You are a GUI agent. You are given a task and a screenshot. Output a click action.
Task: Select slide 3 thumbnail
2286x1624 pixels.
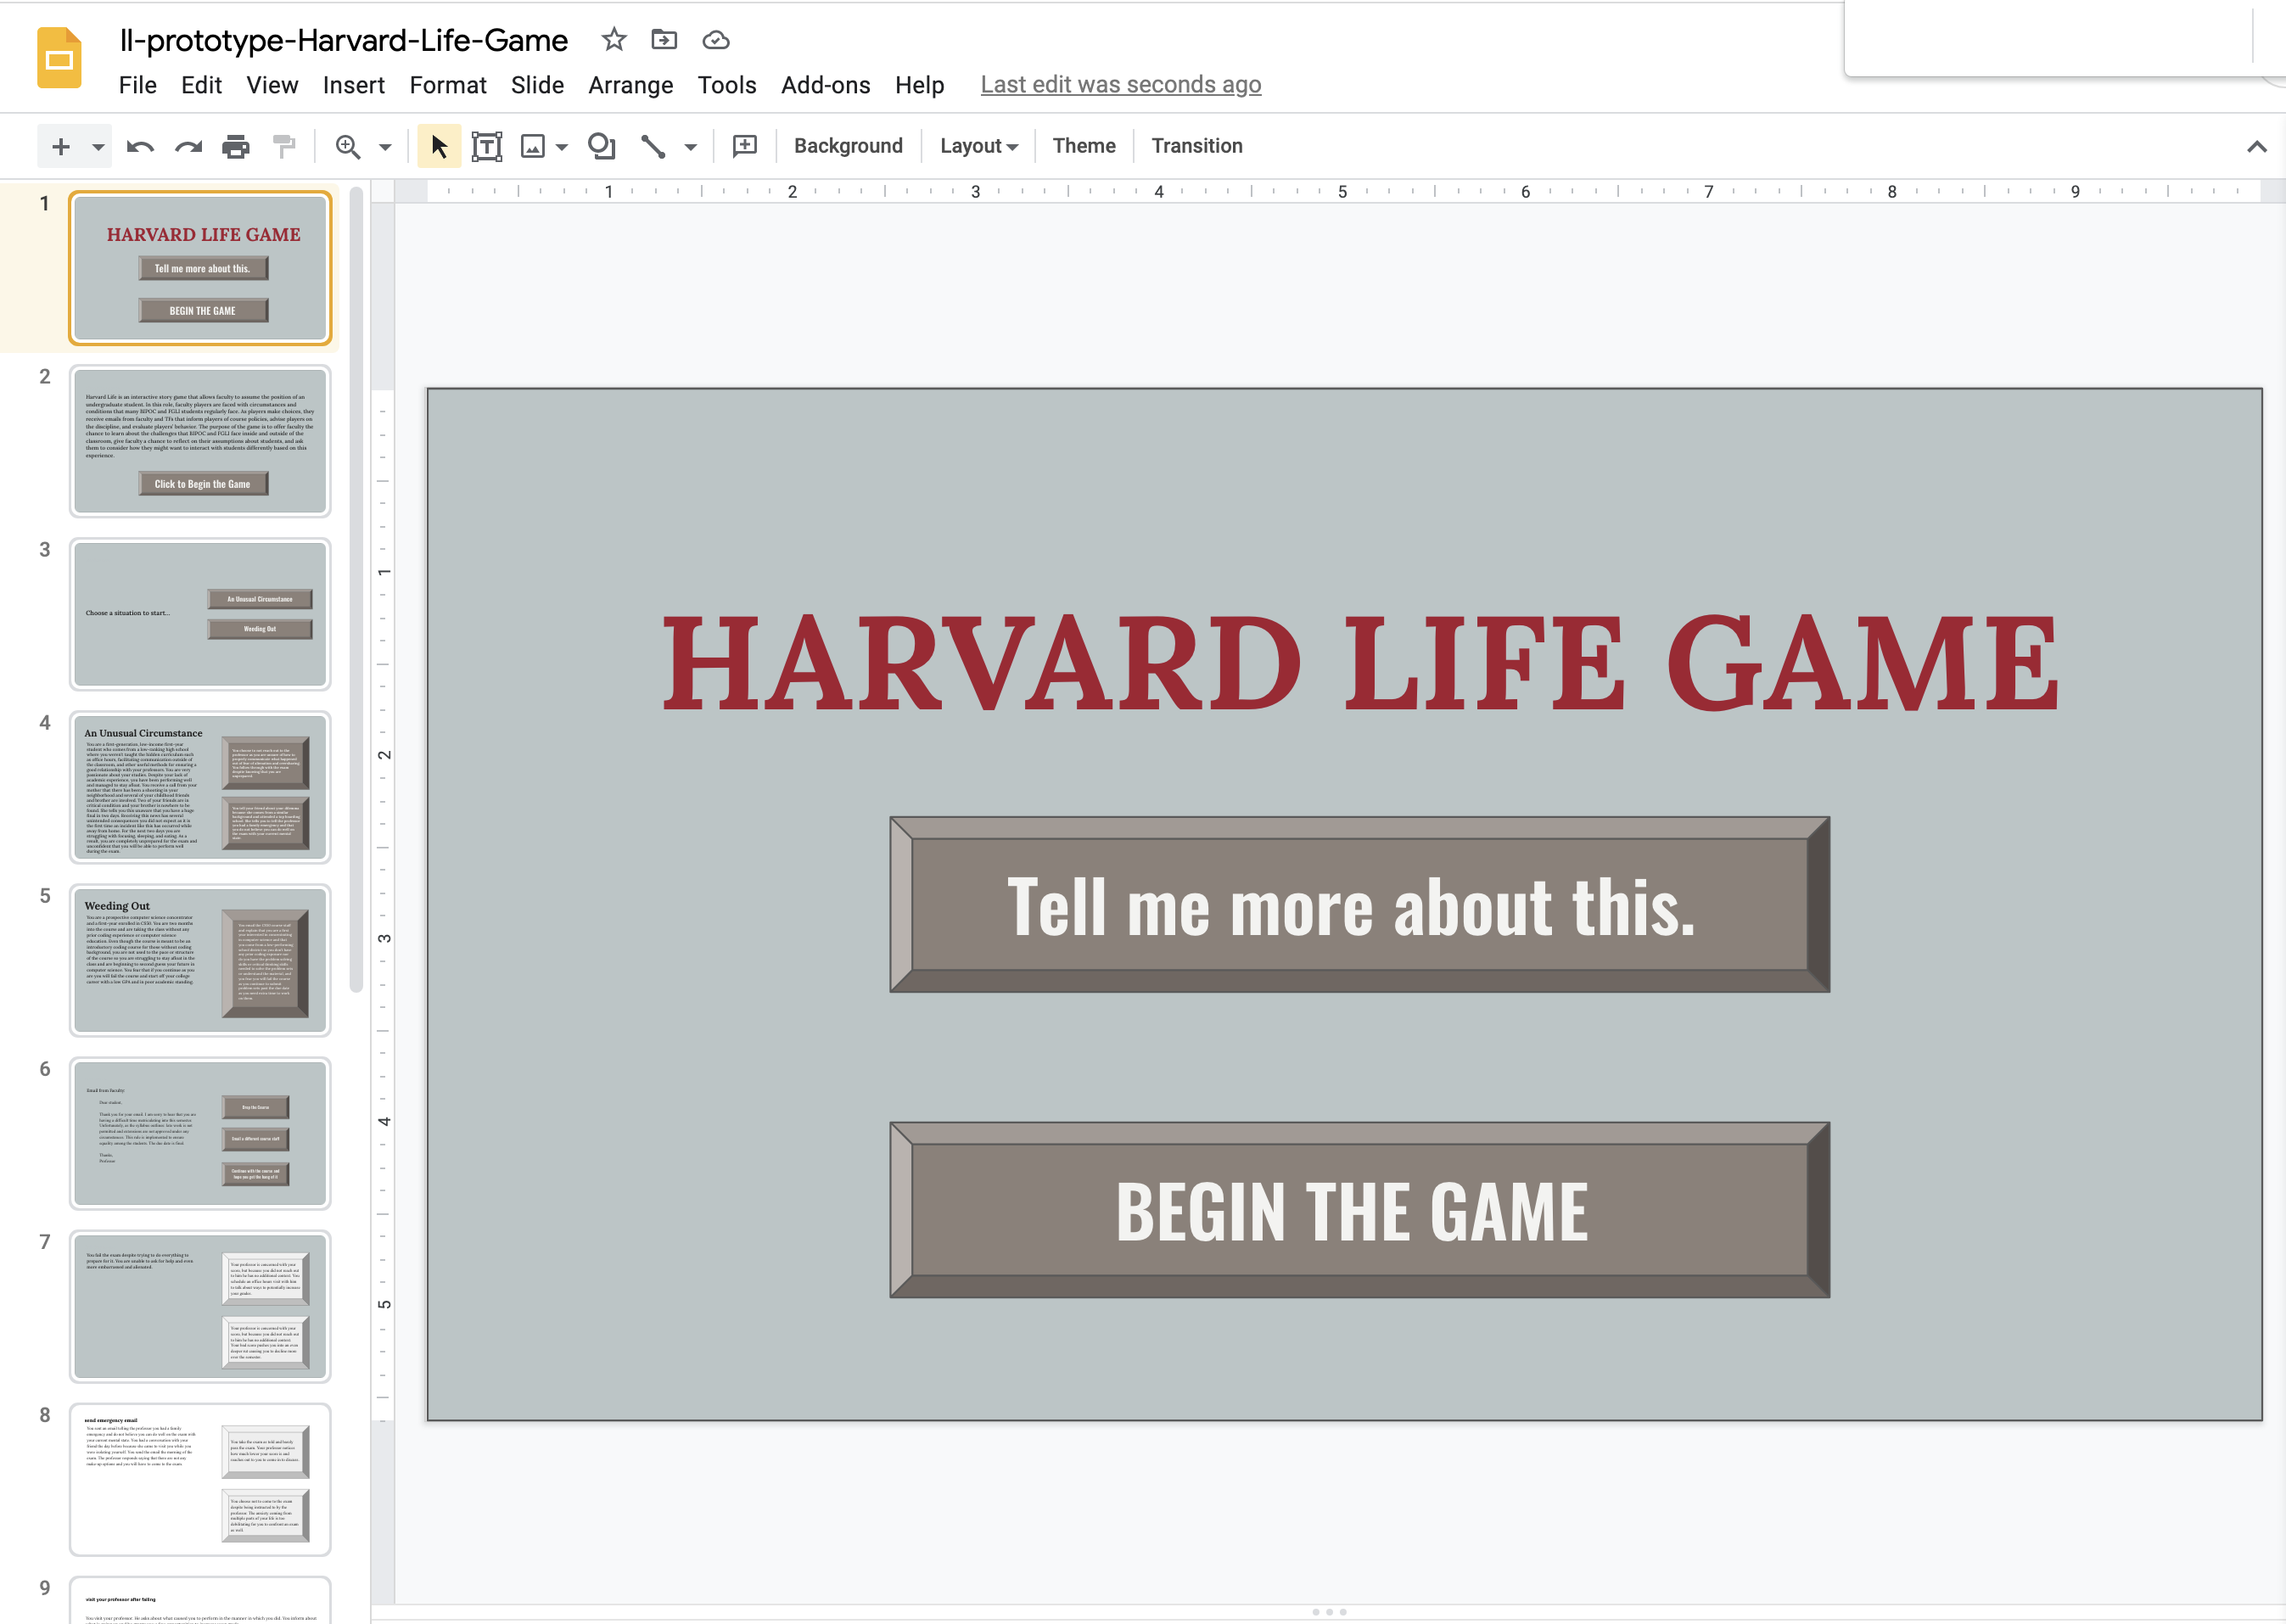pos(200,614)
